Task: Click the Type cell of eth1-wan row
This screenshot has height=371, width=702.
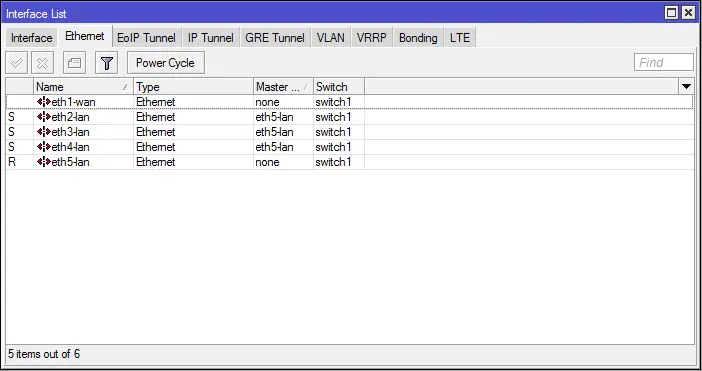Action: point(193,102)
